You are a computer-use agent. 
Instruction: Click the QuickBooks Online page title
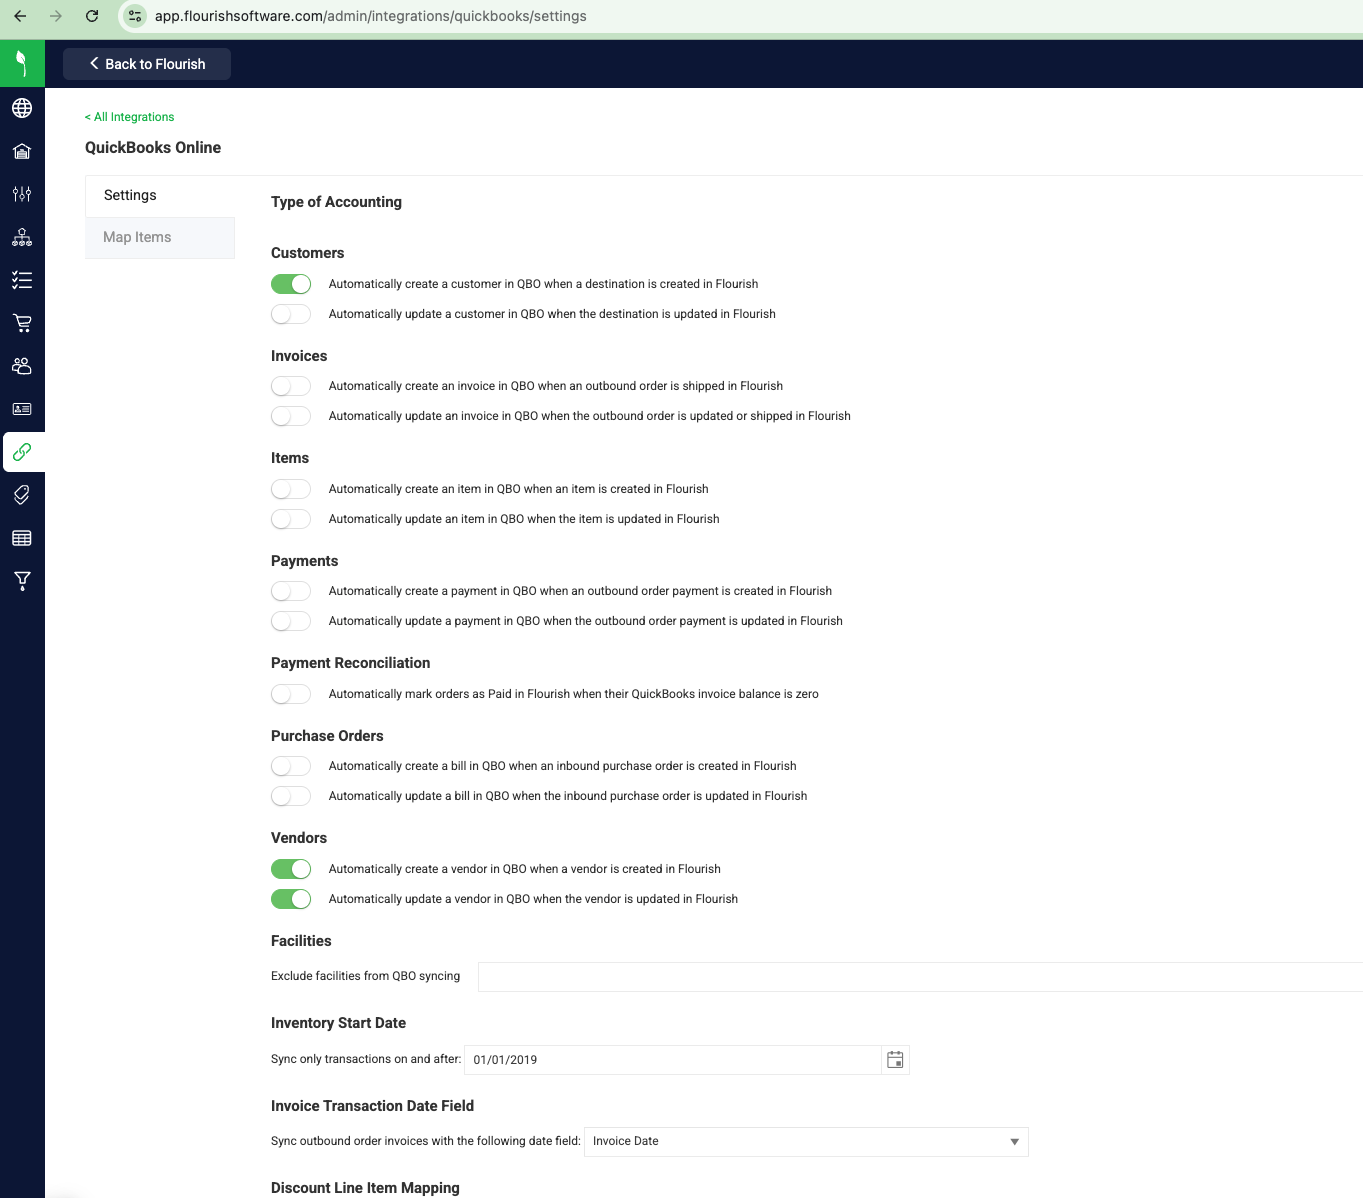coord(153,148)
